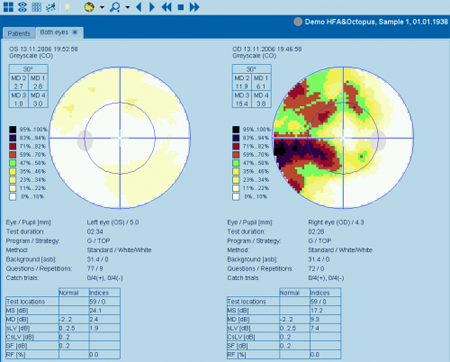Viewport: 450px width, 362px height.
Task: Click the yellow 35%..46% swatch on right legend
Action: (236, 171)
